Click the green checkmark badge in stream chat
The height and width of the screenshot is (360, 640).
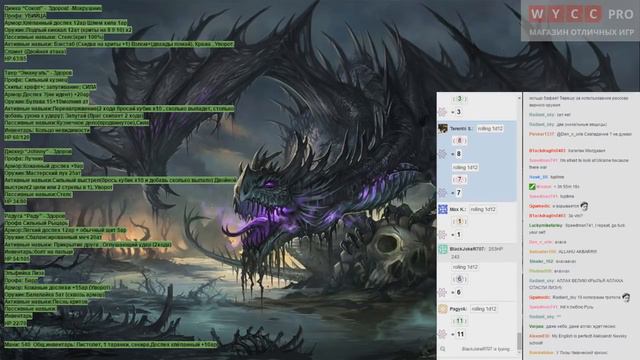click(532, 187)
